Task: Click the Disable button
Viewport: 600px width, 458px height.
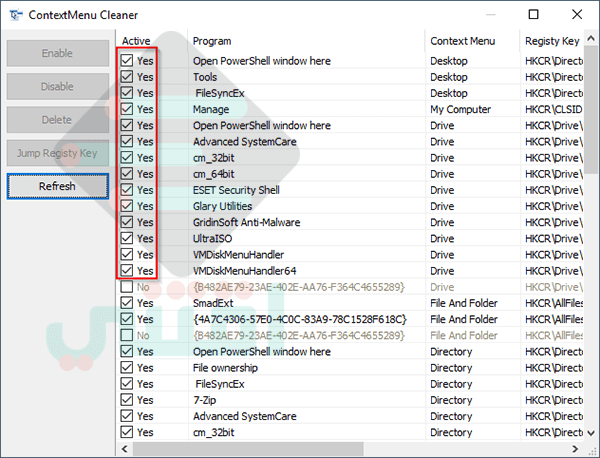Action: (57, 86)
